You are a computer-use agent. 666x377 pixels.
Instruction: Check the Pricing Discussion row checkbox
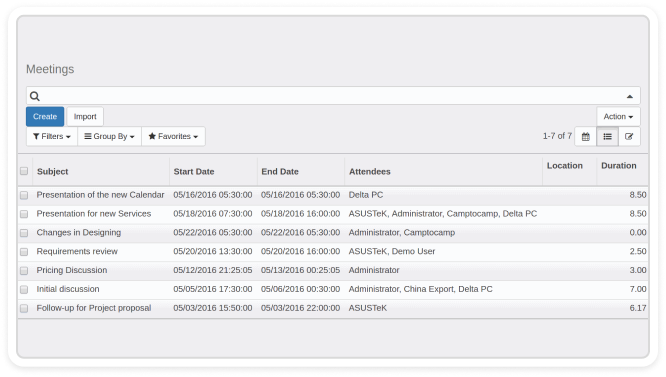coord(24,270)
